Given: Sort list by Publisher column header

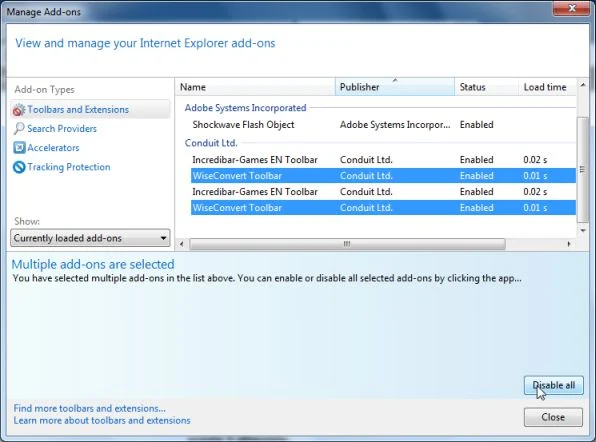Looking at the screenshot, I should click(395, 87).
